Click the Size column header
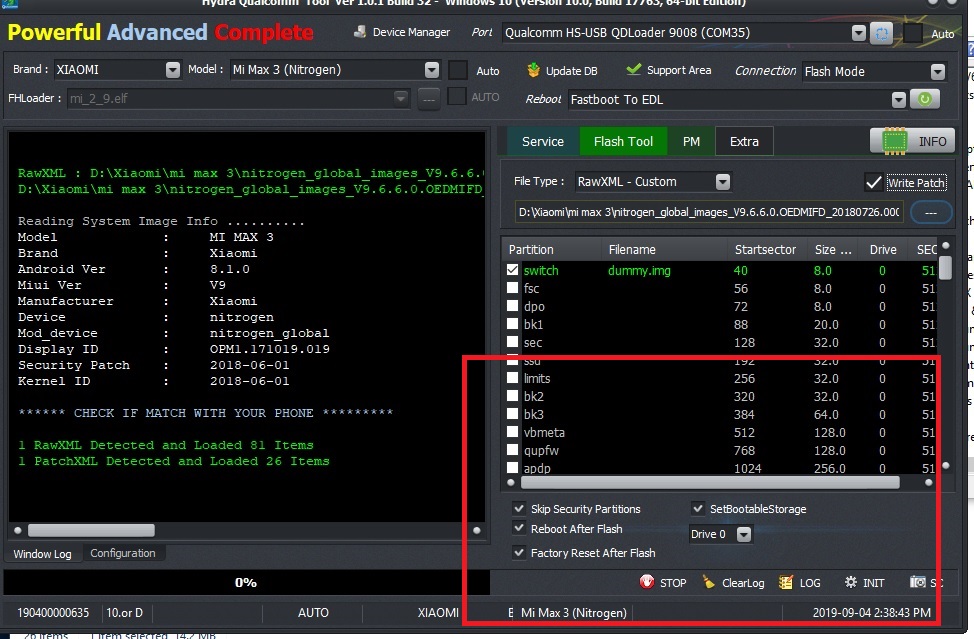Image resolution: width=974 pixels, height=639 pixels. 833,249
